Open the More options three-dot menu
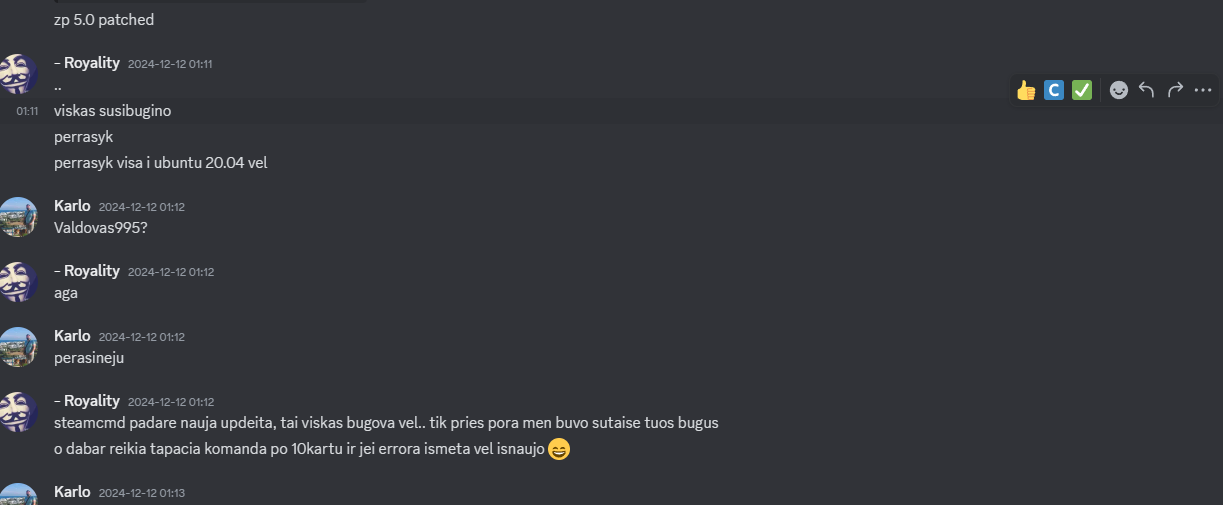The height and width of the screenshot is (505, 1223). coord(1203,90)
